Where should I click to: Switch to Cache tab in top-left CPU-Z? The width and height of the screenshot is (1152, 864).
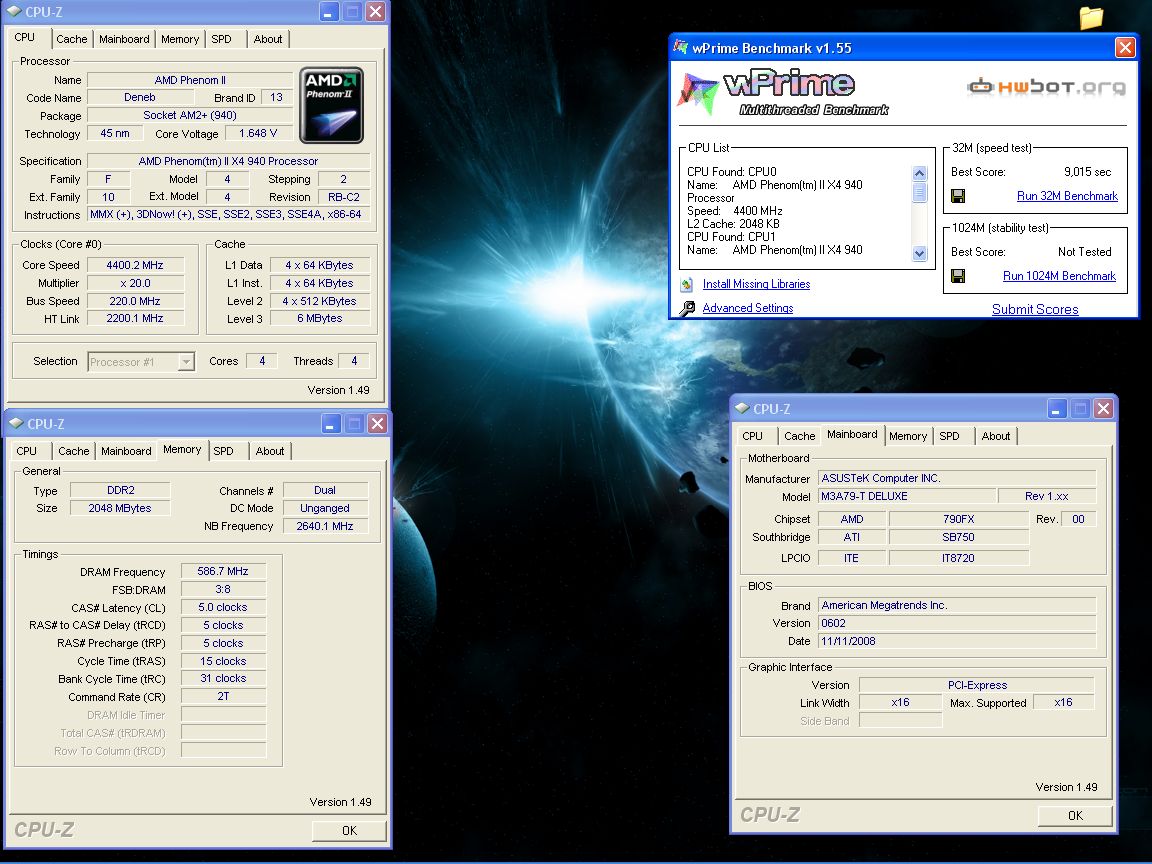click(x=72, y=39)
